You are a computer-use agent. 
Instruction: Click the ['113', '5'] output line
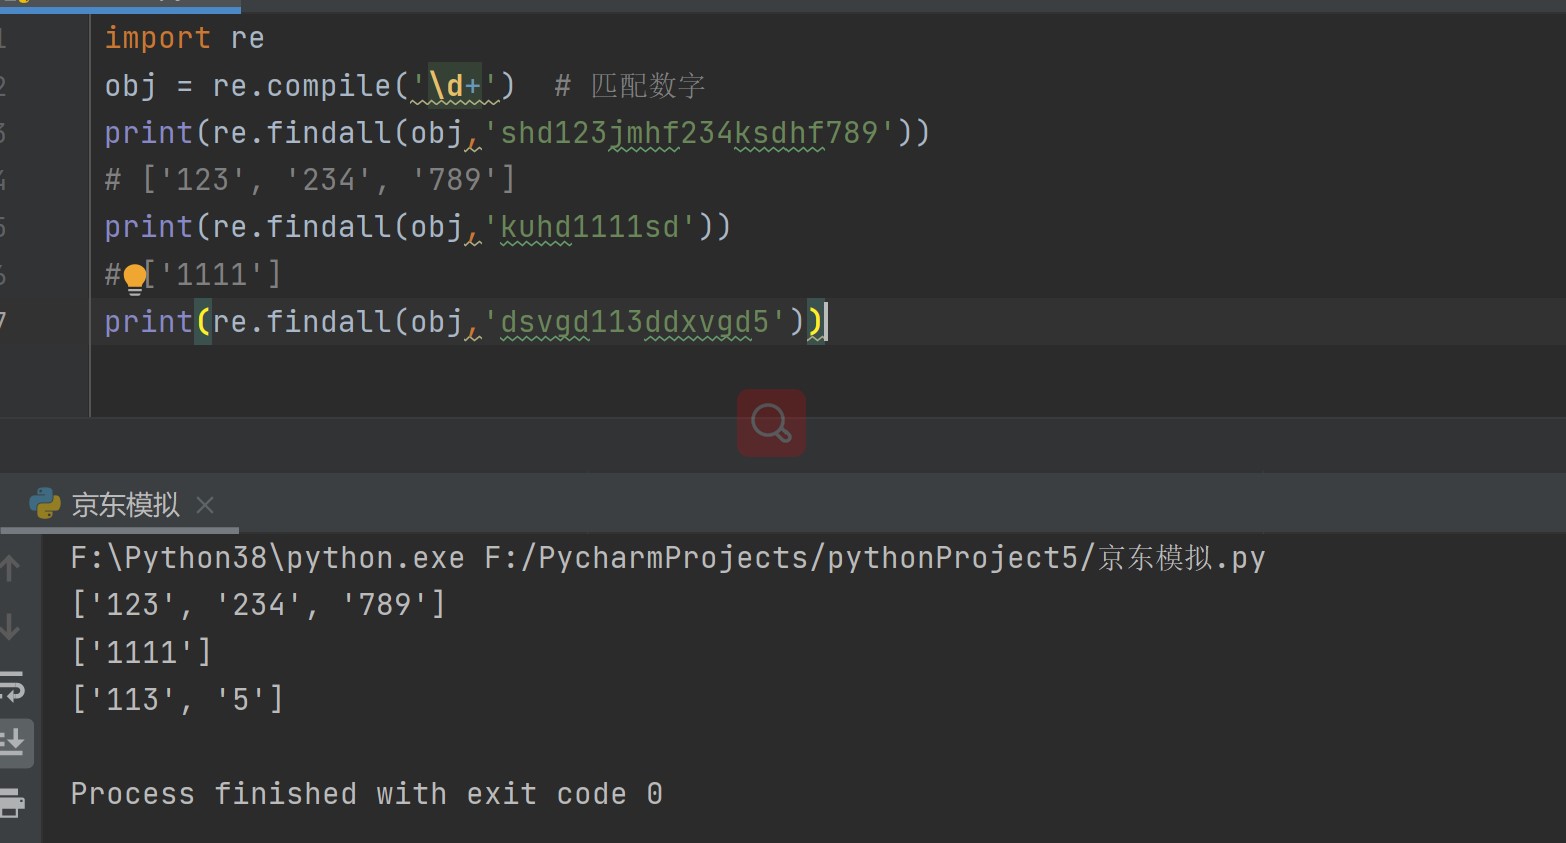pyautogui.click(x=178, y=699)
